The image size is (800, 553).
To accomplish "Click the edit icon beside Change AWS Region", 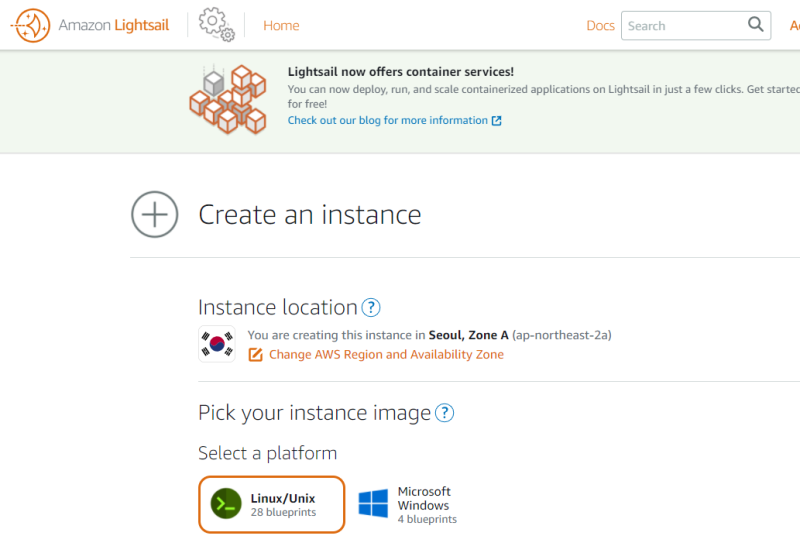I will (255, 355).
